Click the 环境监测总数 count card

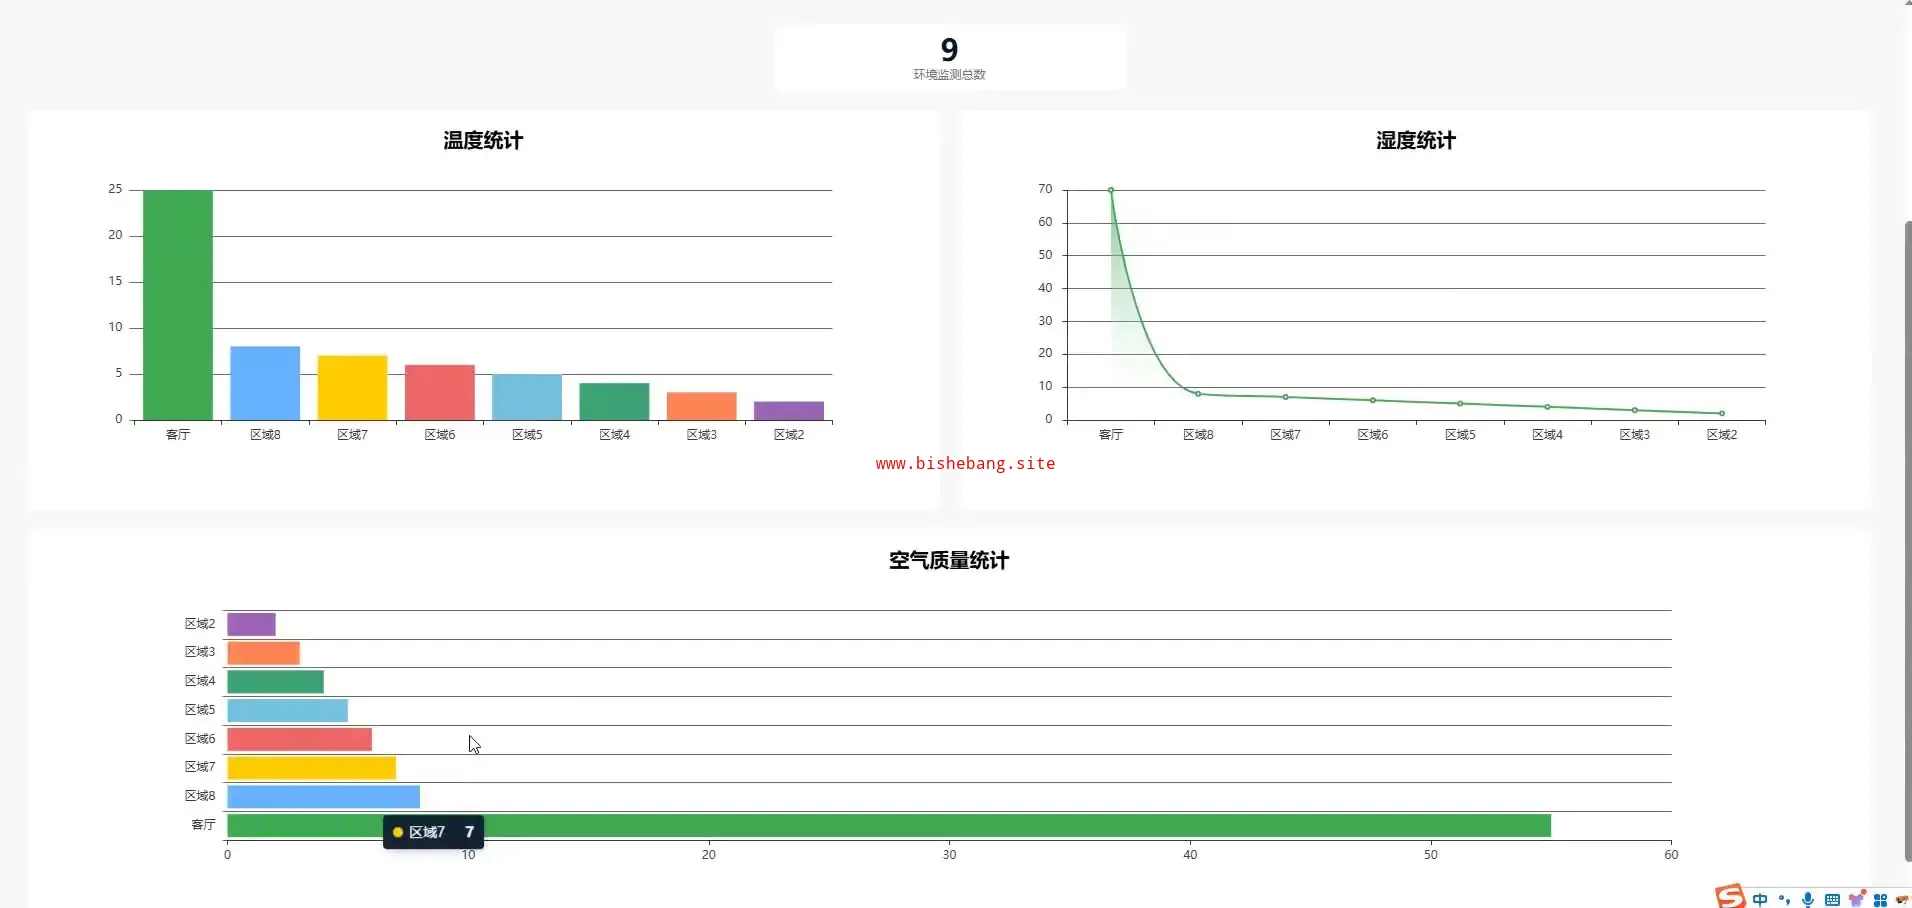949,58
